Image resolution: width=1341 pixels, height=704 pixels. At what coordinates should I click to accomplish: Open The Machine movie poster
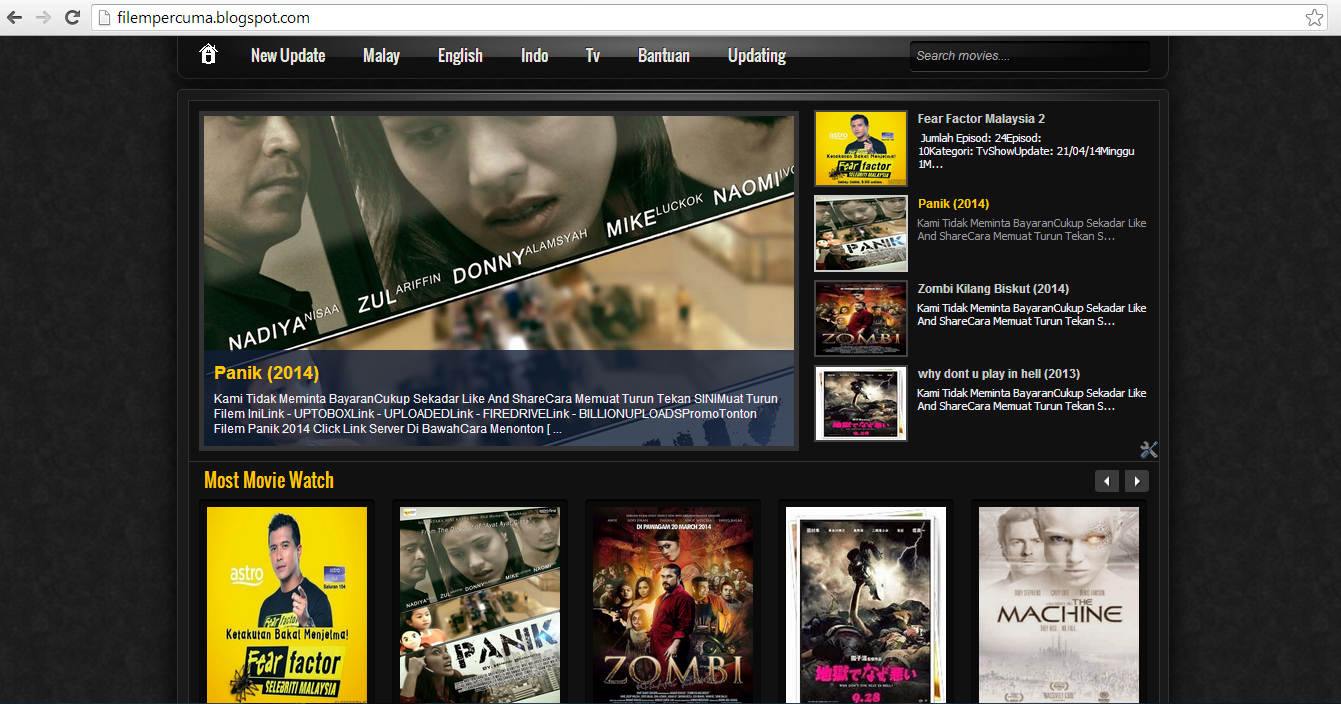coord(1059,604)
